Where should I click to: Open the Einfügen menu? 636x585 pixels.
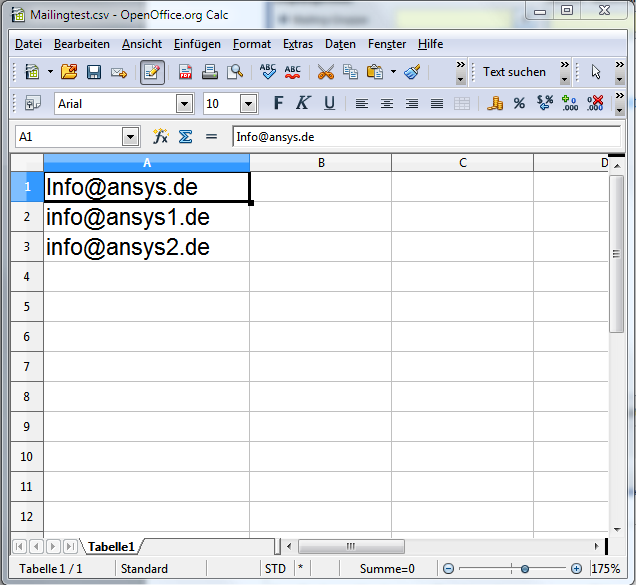[x=197, y=44]
